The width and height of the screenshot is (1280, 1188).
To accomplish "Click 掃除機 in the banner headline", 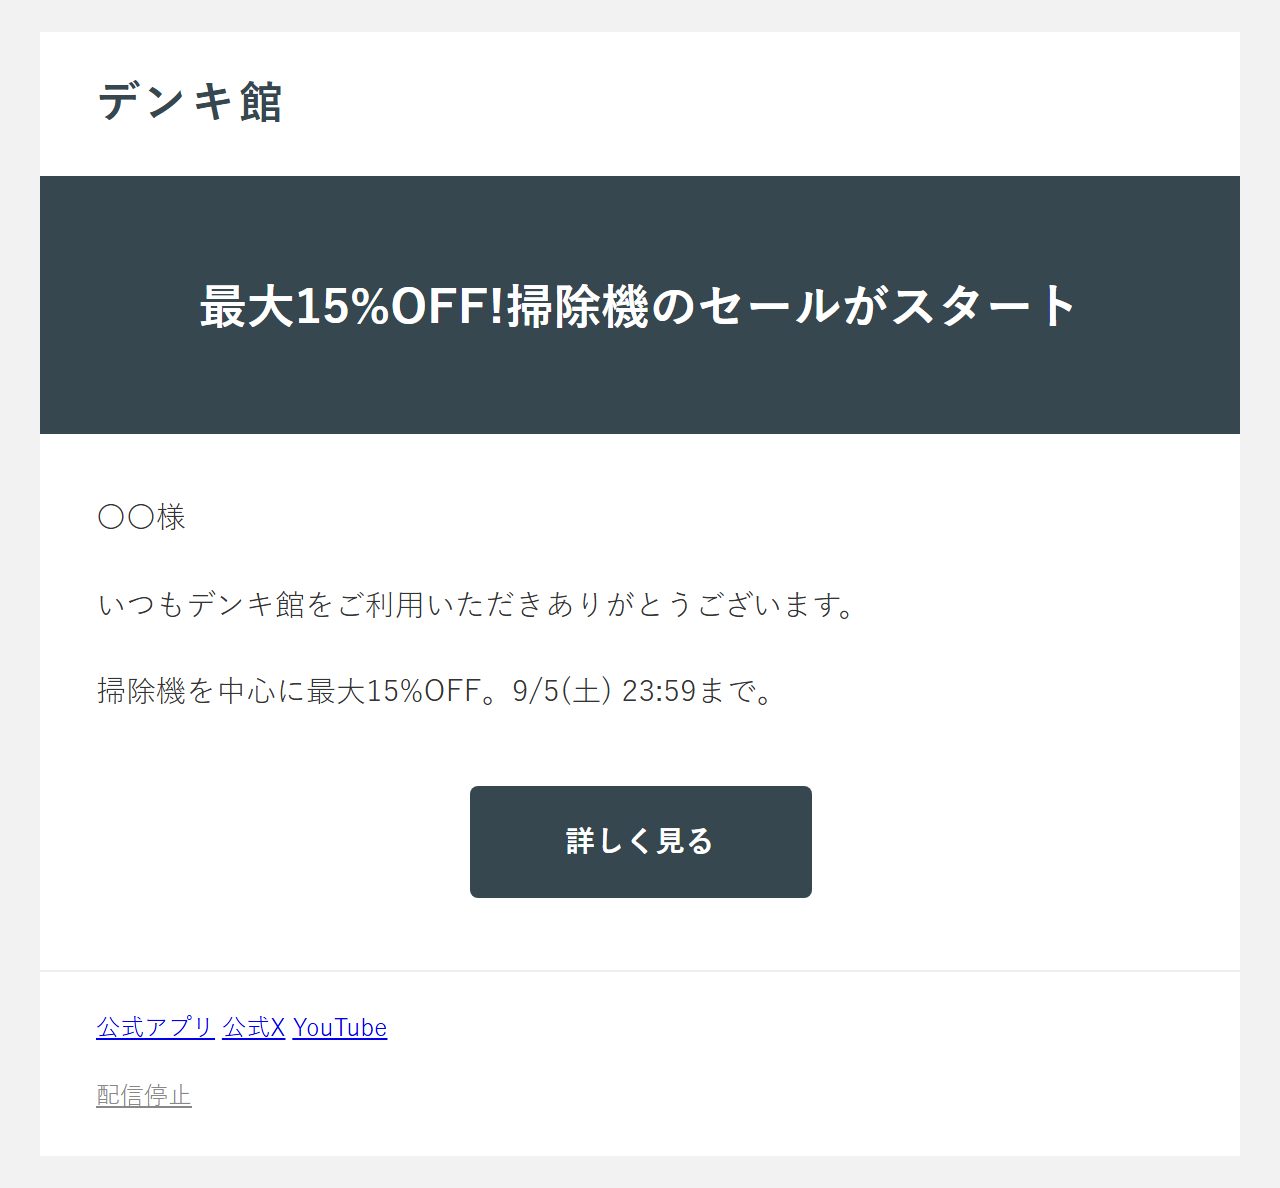I will click(x=578, y=305).
